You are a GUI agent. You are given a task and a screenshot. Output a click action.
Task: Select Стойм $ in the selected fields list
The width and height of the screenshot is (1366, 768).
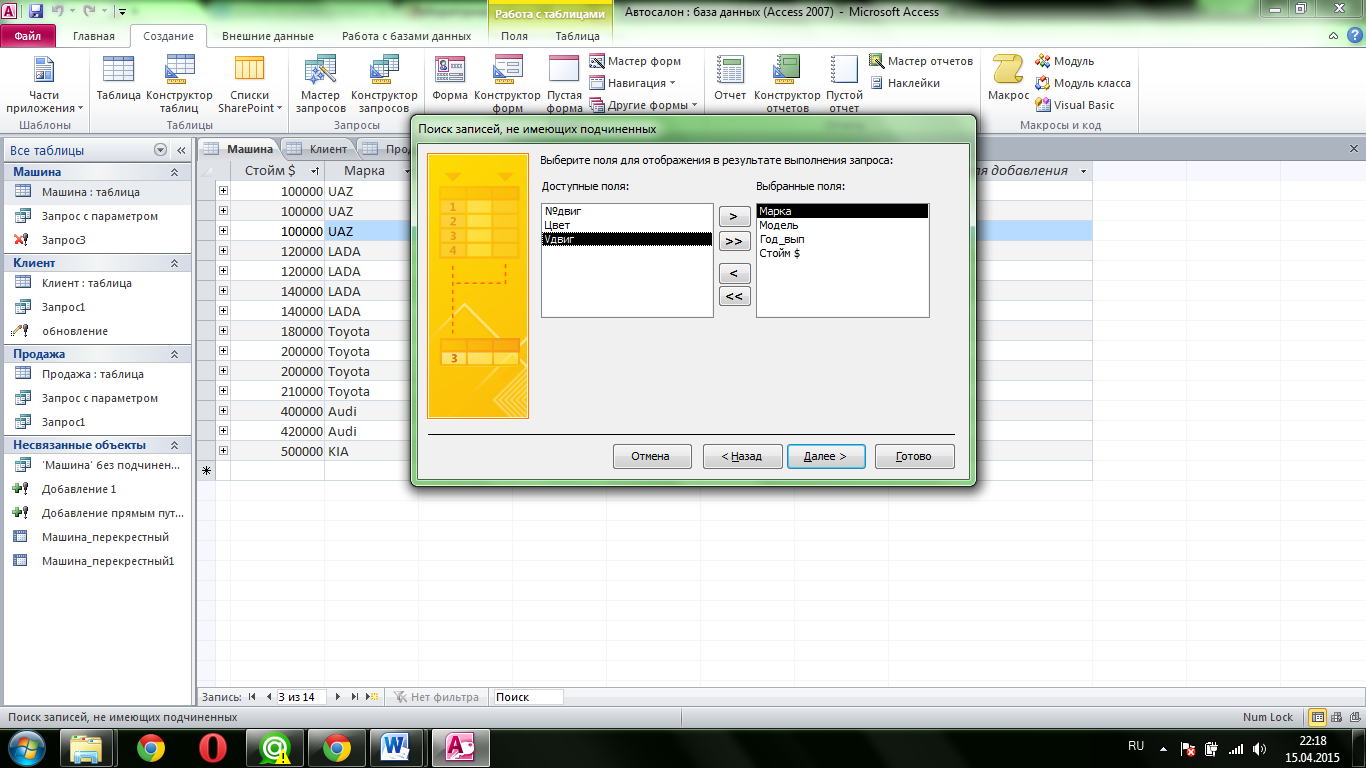(842, 253)
